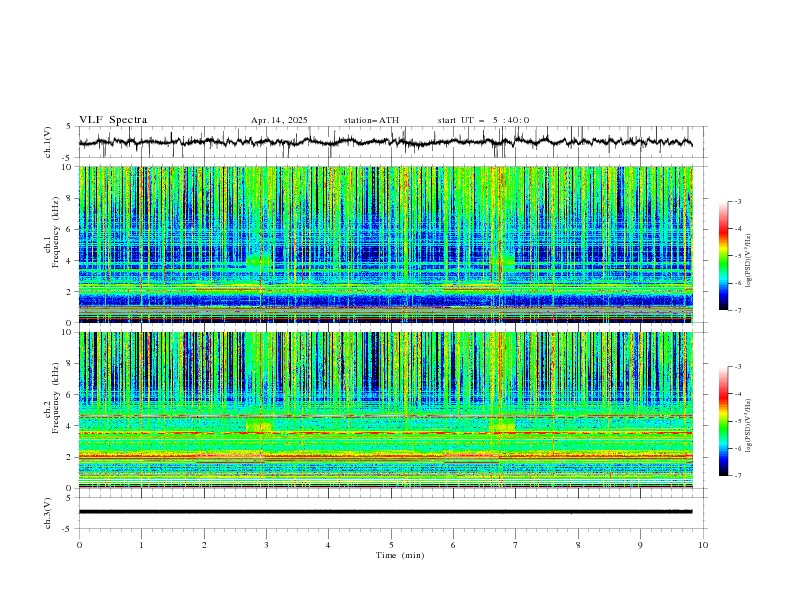Click time axis tick label "9"
792x612 pixels.
click(x=640, y=545)
